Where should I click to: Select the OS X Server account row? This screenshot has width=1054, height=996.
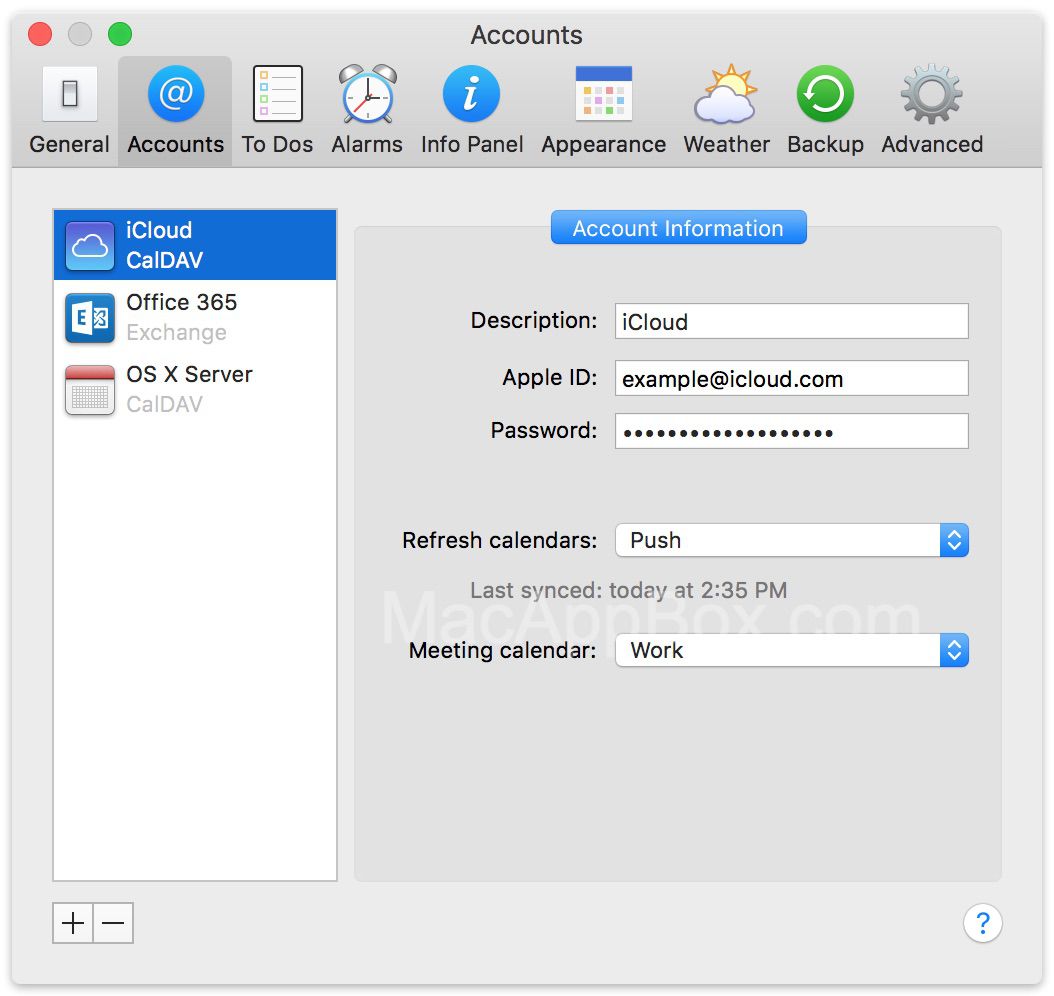pyautogui.click(x=195, y=390)
